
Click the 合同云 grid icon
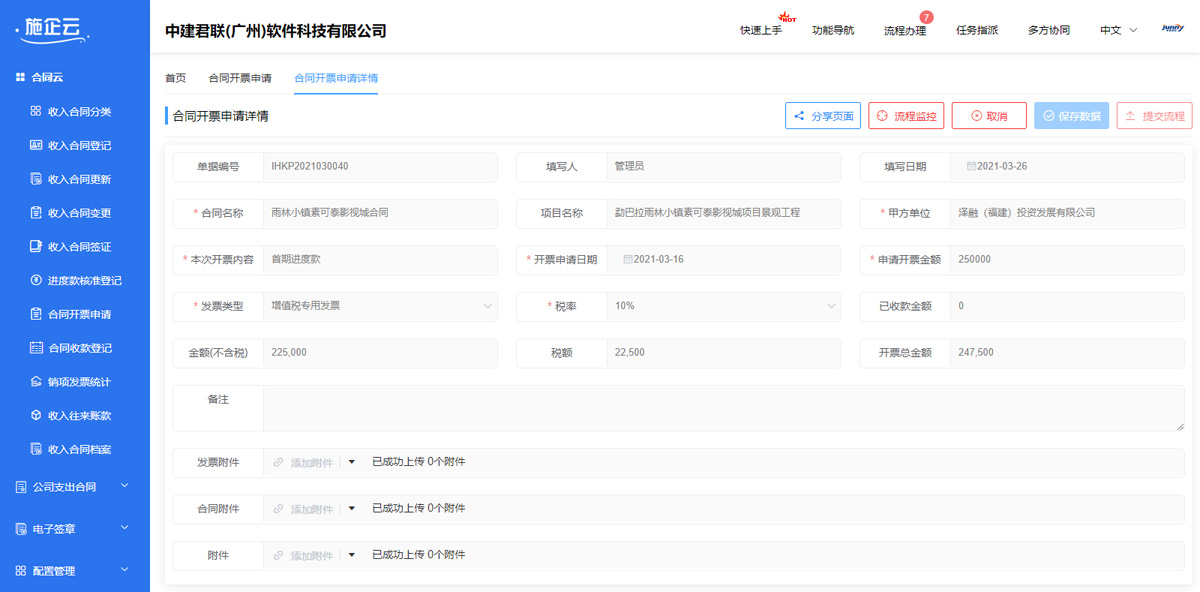coord(20,77)
